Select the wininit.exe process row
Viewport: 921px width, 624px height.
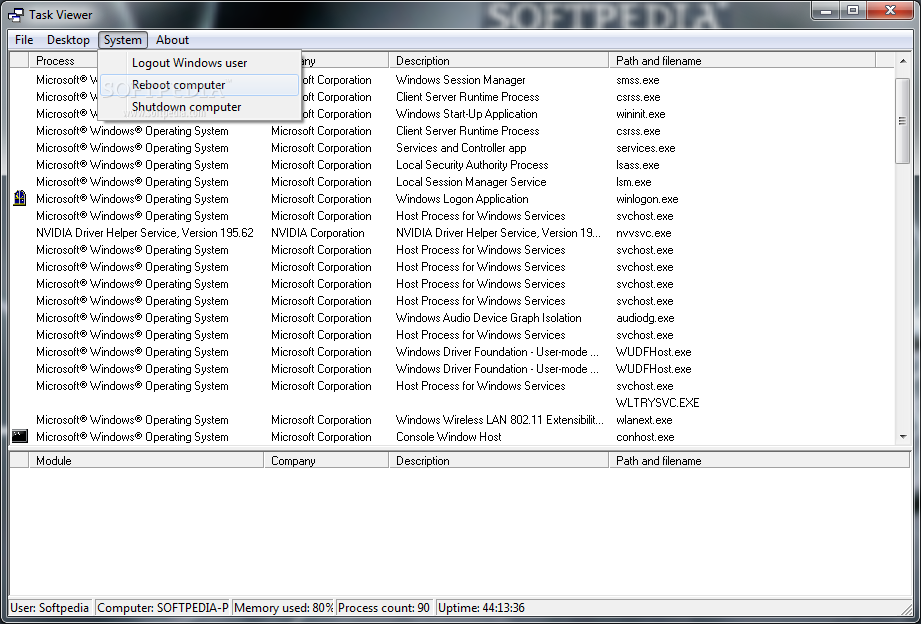[451, 114]
